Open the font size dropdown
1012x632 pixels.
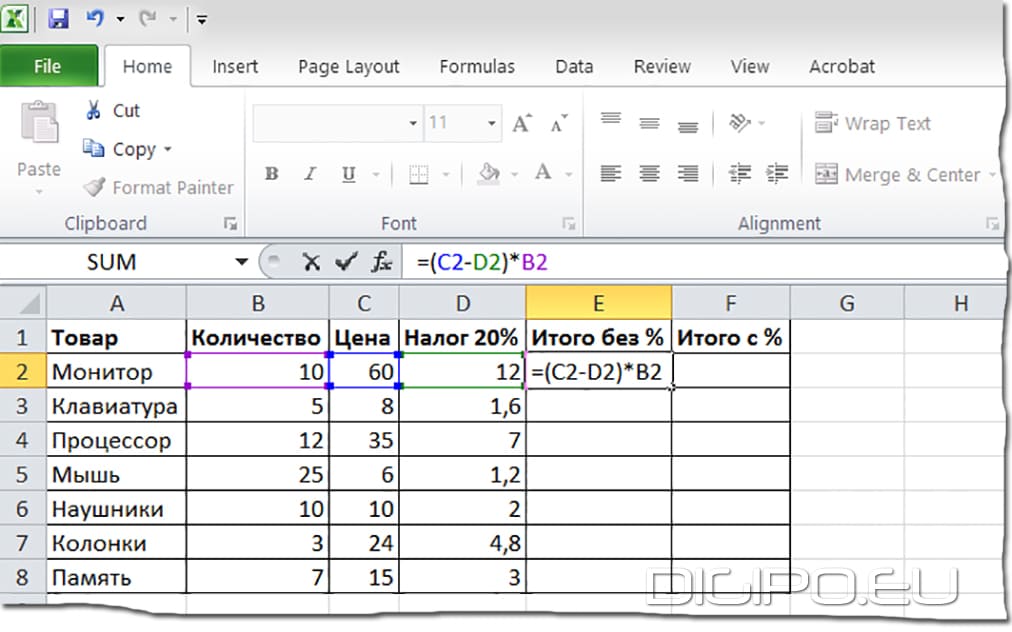point(491,124)
